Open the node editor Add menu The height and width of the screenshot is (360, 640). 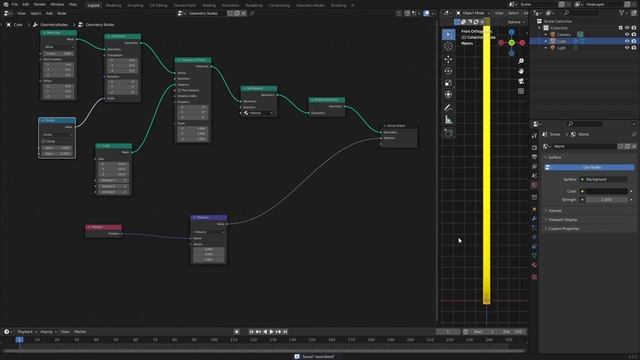49,13
